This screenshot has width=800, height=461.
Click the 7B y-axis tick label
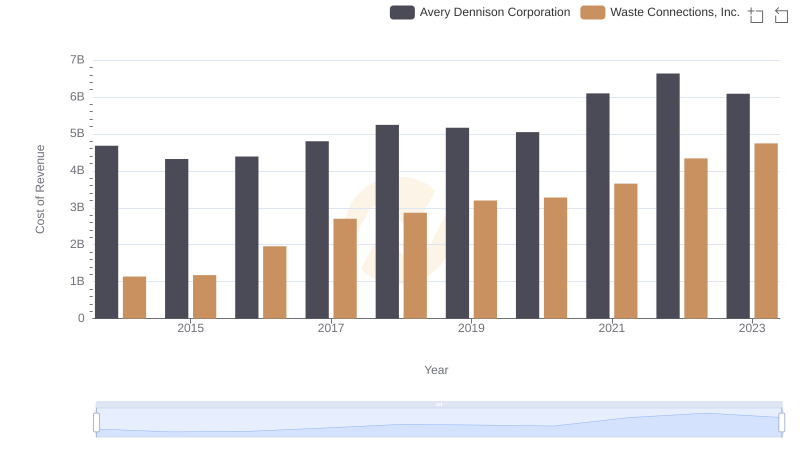[76, 61]
